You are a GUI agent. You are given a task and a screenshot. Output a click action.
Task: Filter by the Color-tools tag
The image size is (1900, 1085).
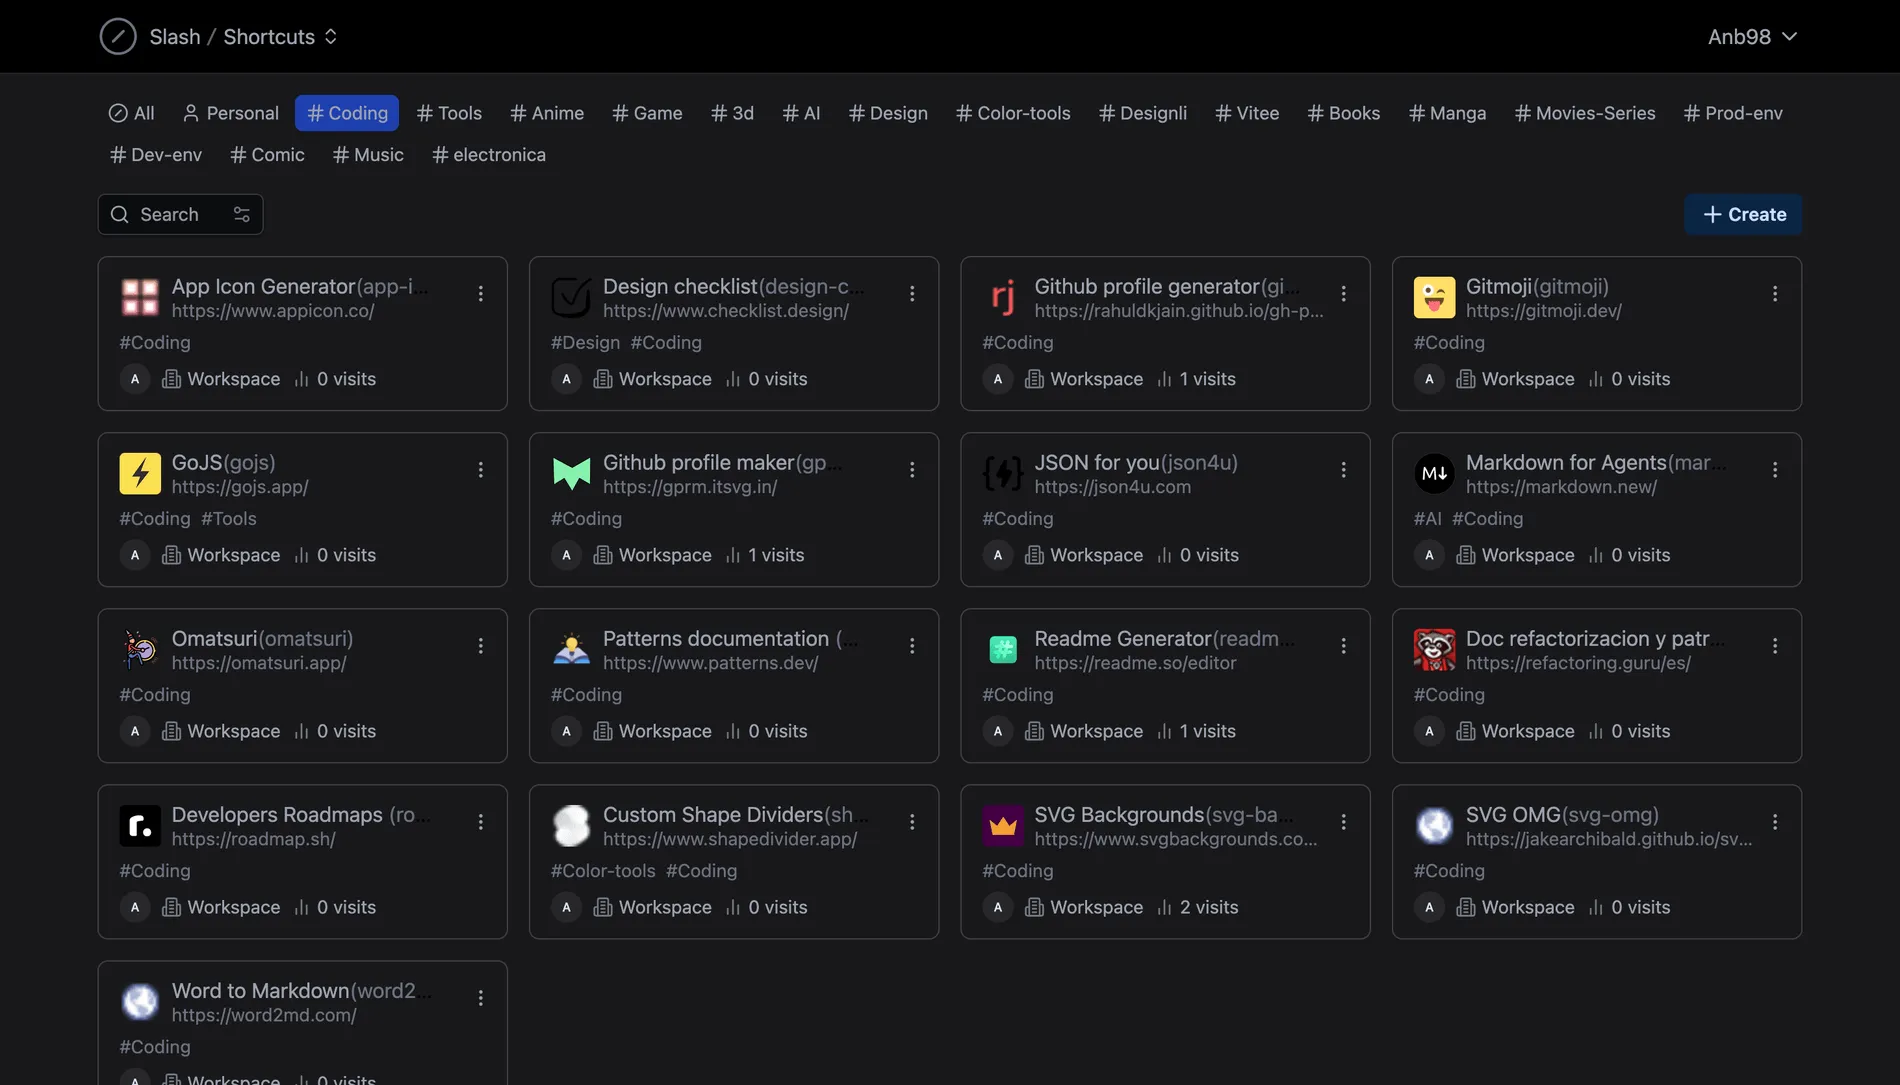(x=1013, y=114)
